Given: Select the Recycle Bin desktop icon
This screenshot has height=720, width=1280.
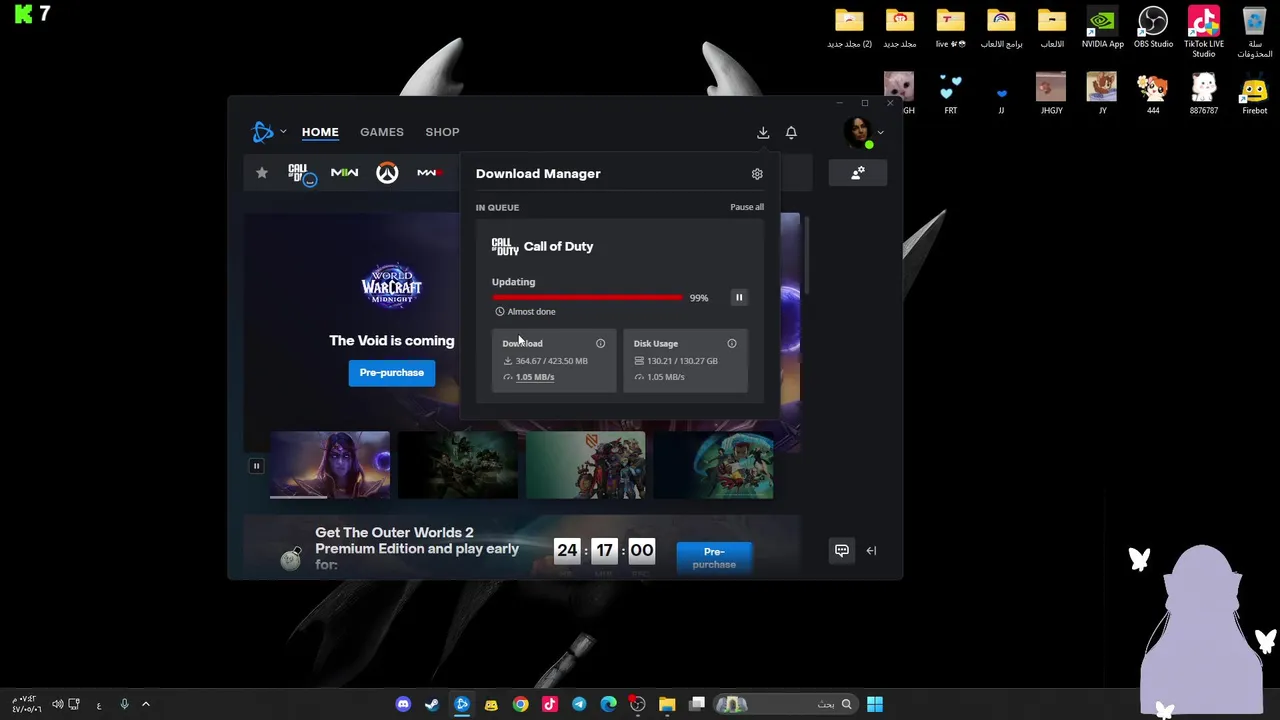Looking at the screenshot, I should click(x=1254, y=32).
